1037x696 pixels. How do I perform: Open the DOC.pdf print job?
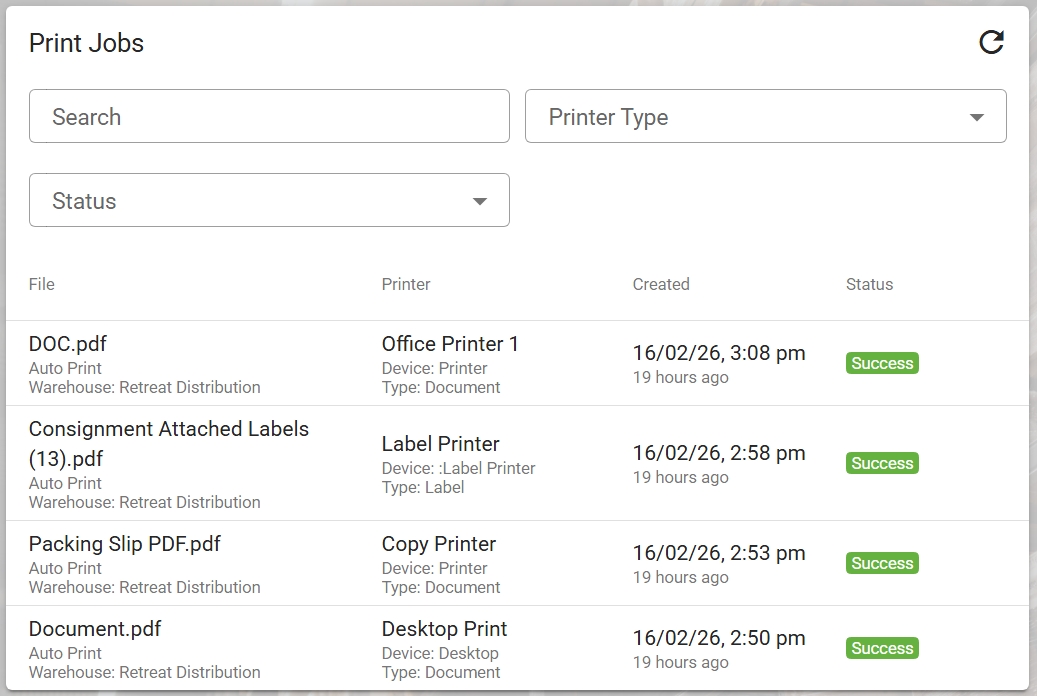pos(67,343)
